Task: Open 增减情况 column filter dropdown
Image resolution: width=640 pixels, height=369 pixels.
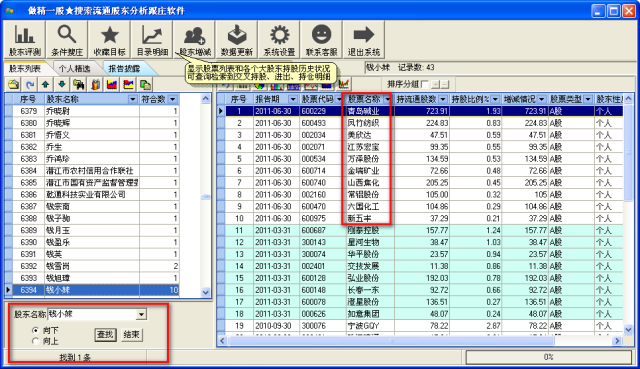Action: pos(542,99)
